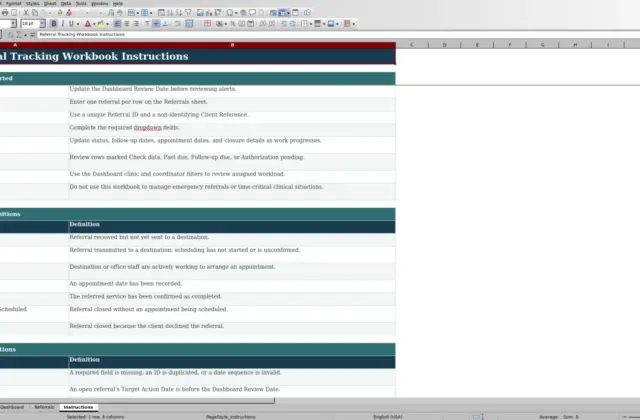
Task: Open the Window menu
Action: tap(100, 3)
